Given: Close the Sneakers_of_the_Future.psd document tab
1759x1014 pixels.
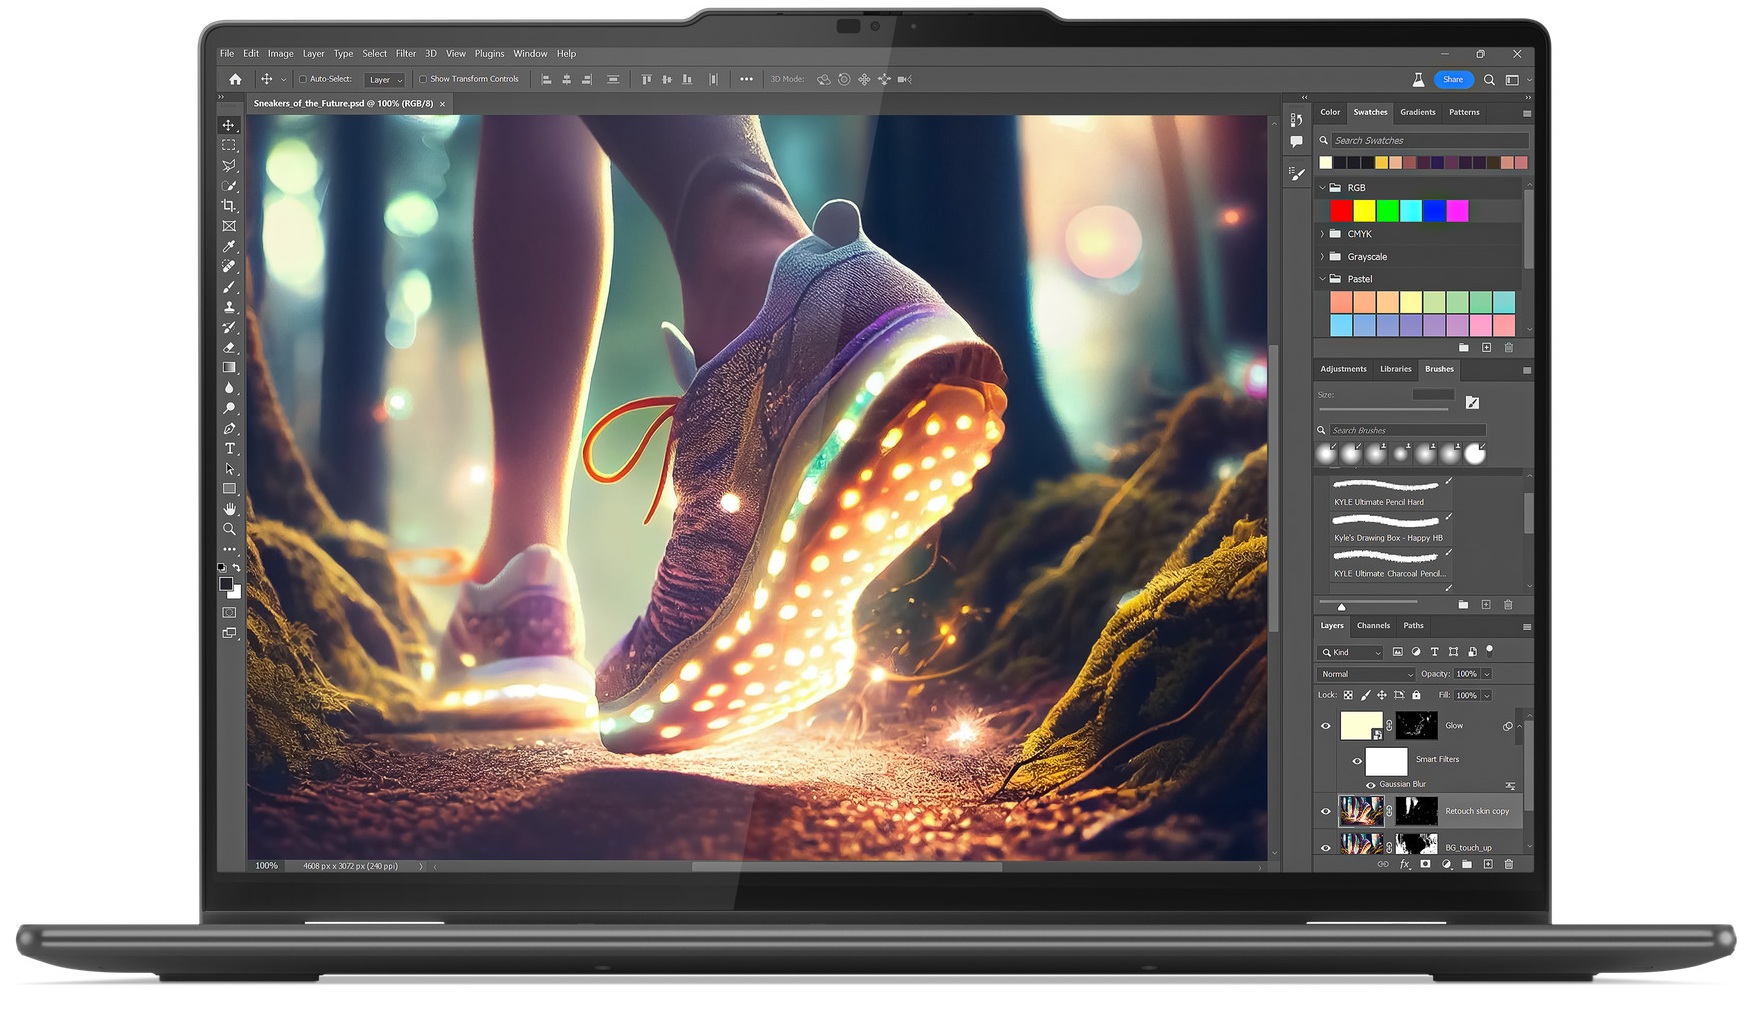Looking at the screenshot, I should tap(442, 104).
